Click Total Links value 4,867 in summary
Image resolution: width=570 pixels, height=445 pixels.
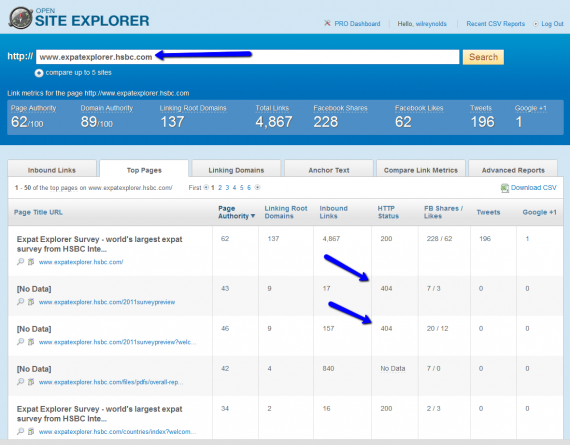[x=274, y=122]
